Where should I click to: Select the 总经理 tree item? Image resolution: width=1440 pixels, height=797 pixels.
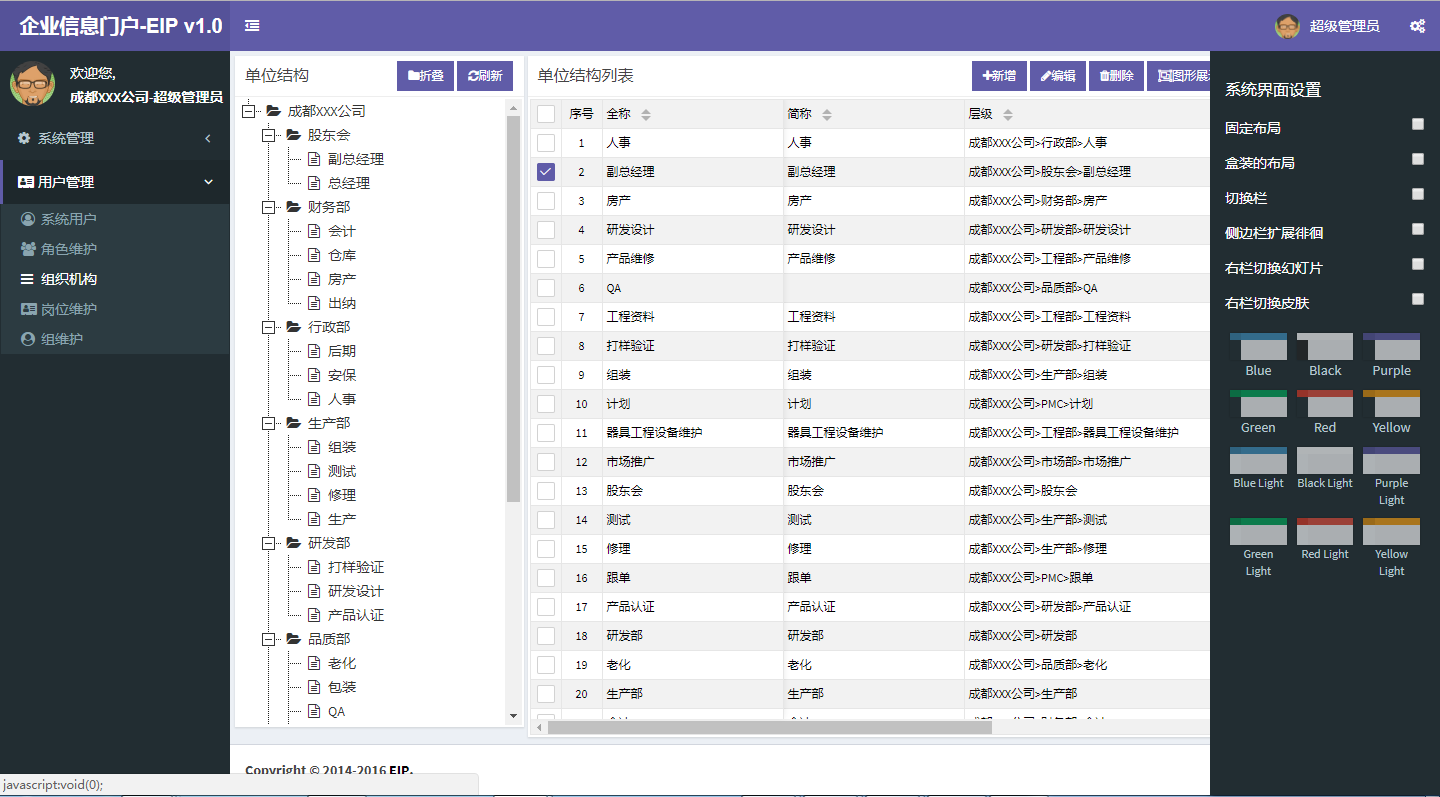click(349, 183)
